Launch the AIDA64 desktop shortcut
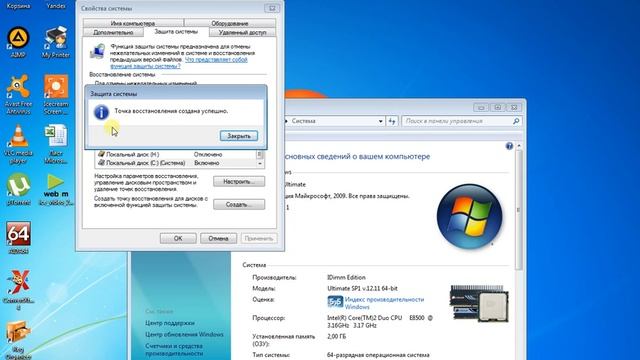This screenshot has height=360, width=640. pyautogui.click(x=18, y=238)
